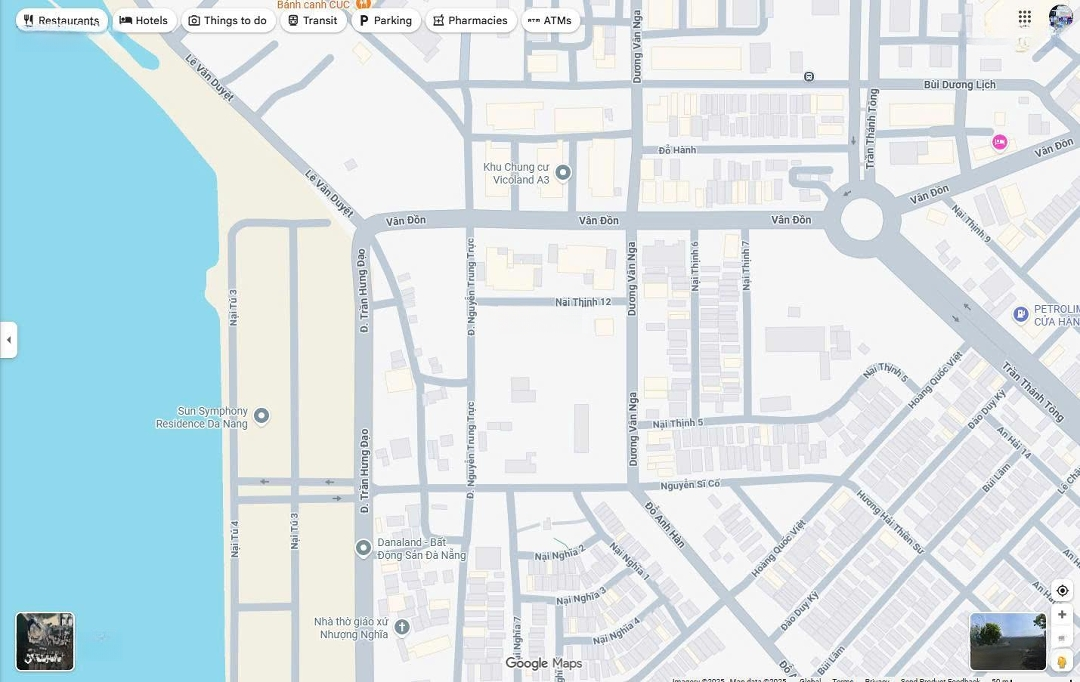Zoom in with the plus button
Viewport: 1080px width, 682px height.
[x=1062, y=615]
